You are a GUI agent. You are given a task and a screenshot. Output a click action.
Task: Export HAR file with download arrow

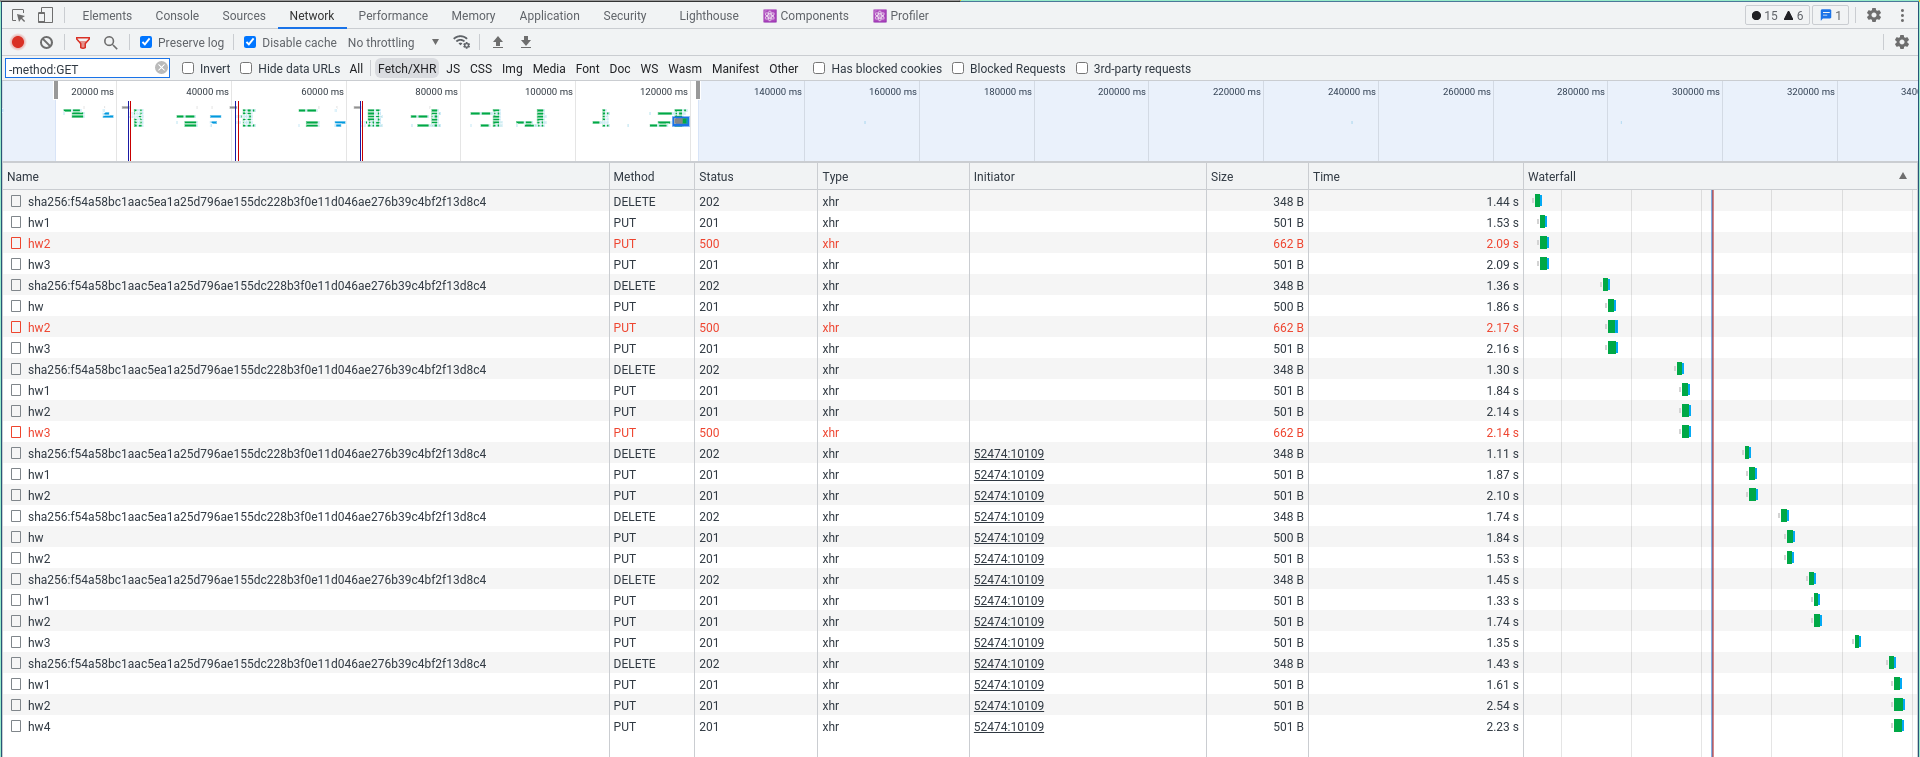tap(526, 42)
